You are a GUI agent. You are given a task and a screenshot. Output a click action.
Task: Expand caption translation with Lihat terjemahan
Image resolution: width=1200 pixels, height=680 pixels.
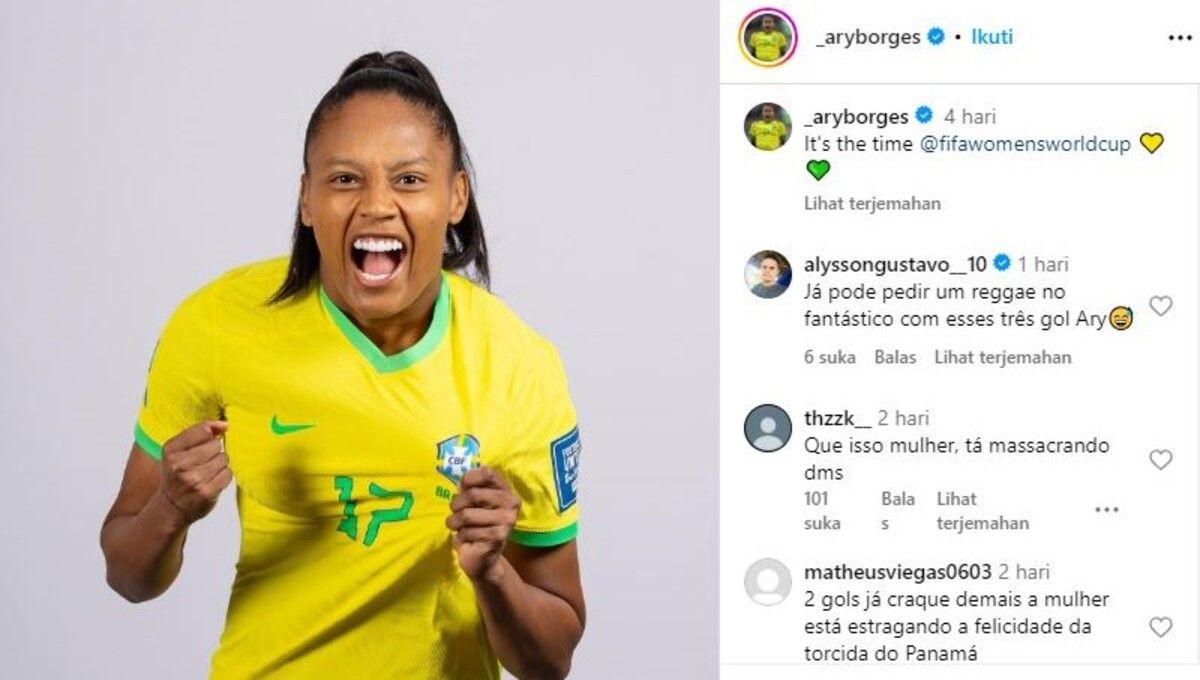coord(872,203)
